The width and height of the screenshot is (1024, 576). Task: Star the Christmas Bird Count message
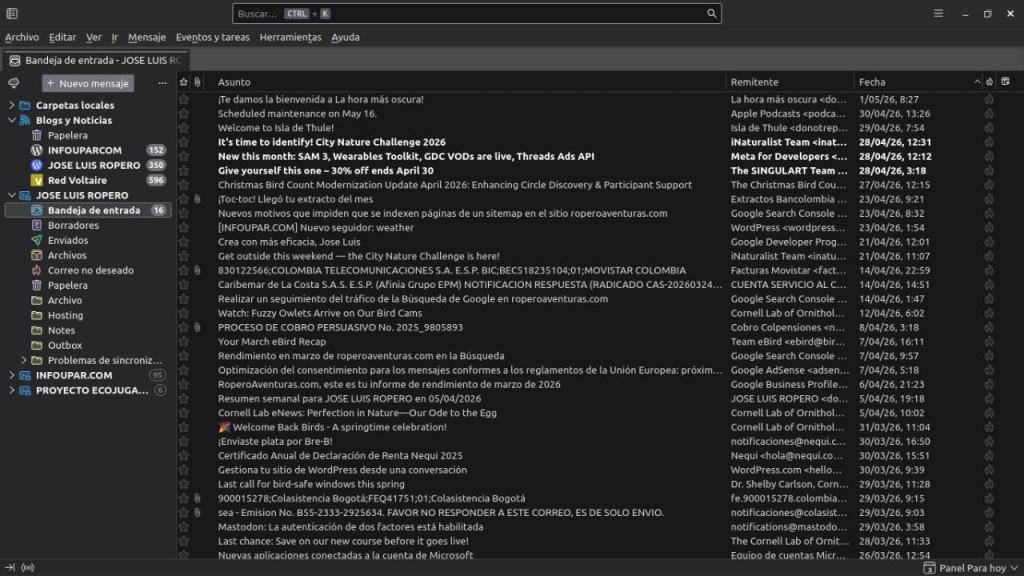click(184, 185)
